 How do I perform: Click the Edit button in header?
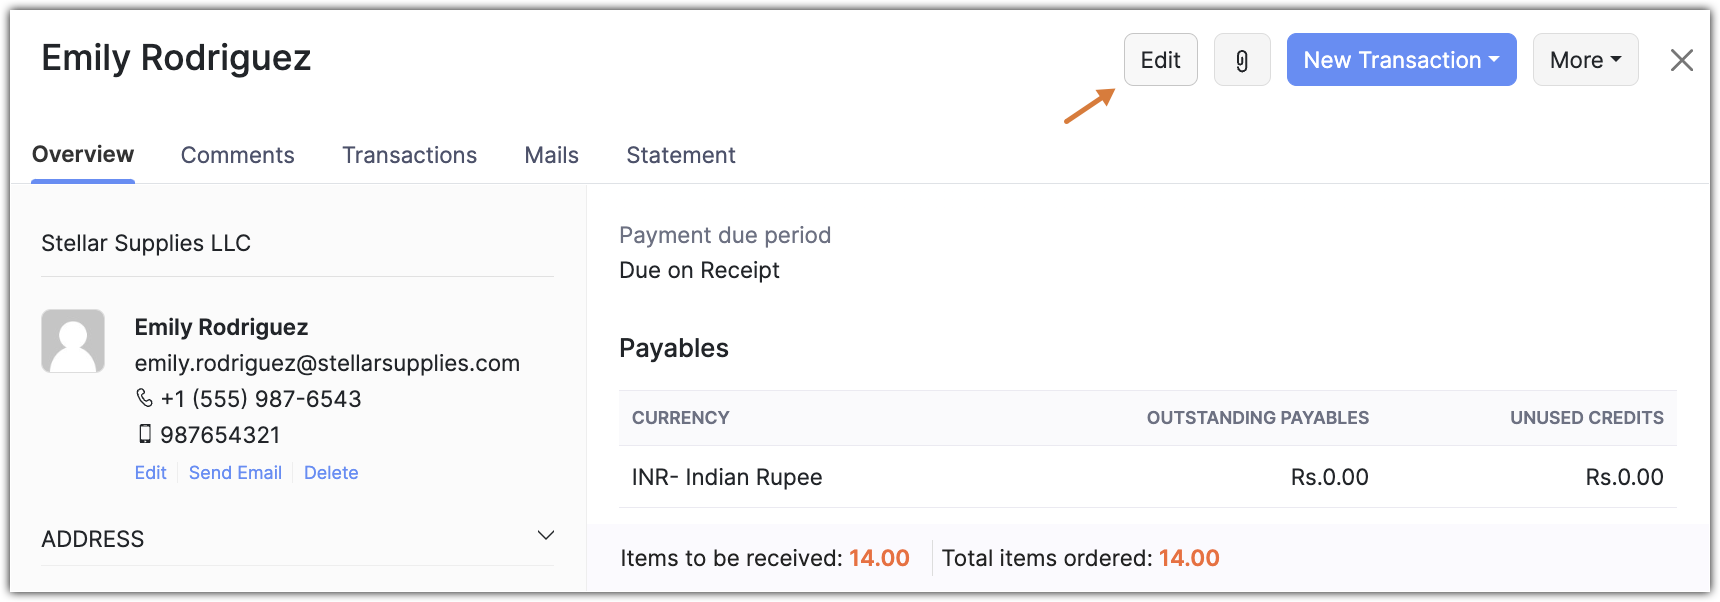(1160, 60)
